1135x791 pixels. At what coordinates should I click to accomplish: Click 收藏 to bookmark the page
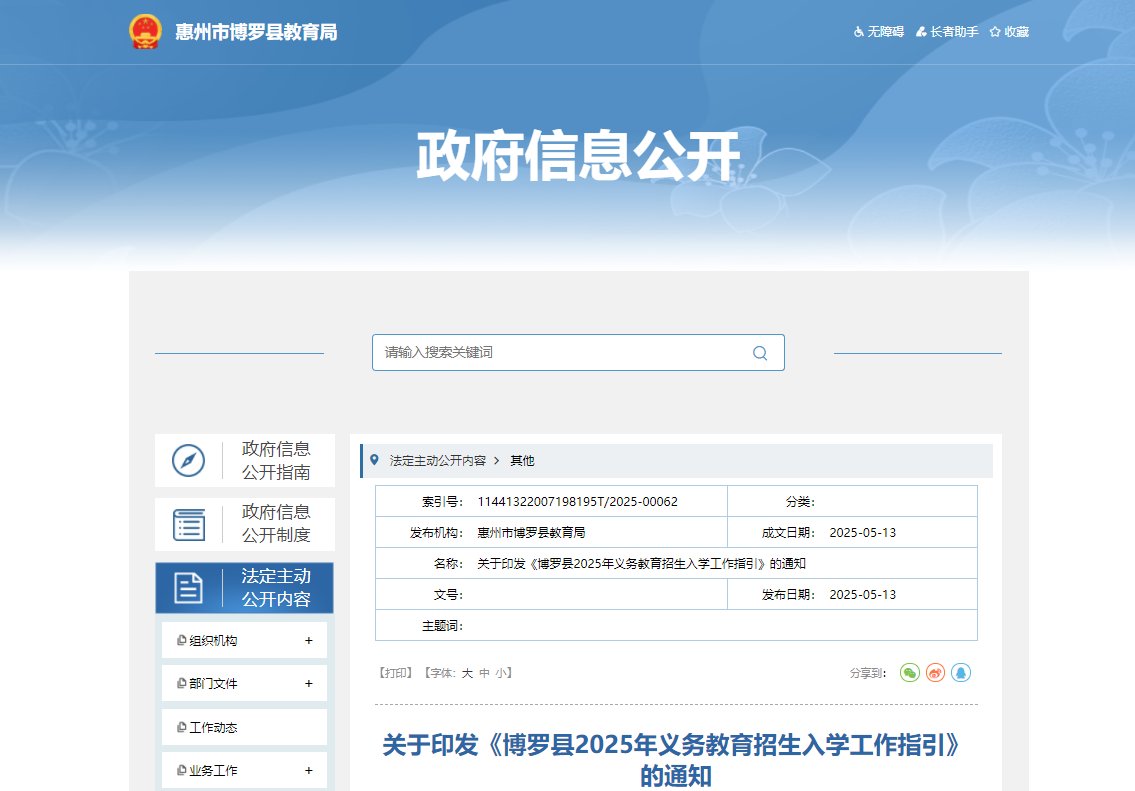click(x=1009, y=32)
